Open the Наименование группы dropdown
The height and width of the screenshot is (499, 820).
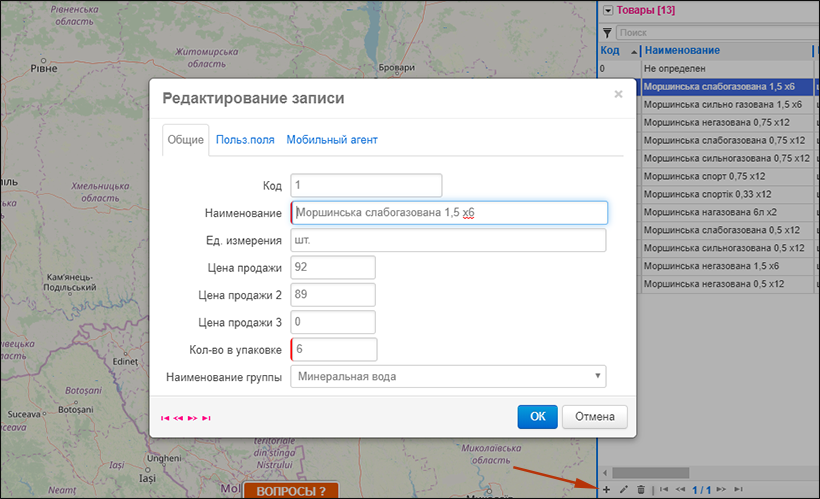point(448,377)
